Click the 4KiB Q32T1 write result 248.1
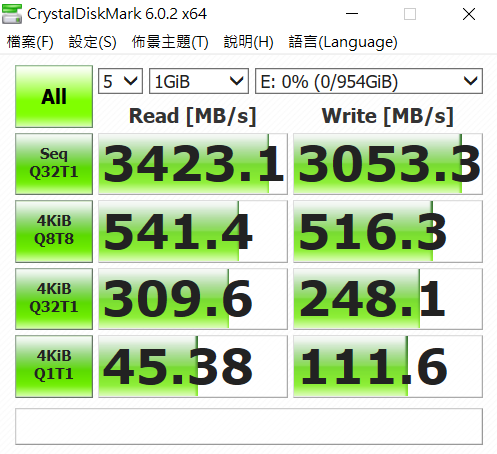Screen dimensions: 497x454 tap(388, 299)
